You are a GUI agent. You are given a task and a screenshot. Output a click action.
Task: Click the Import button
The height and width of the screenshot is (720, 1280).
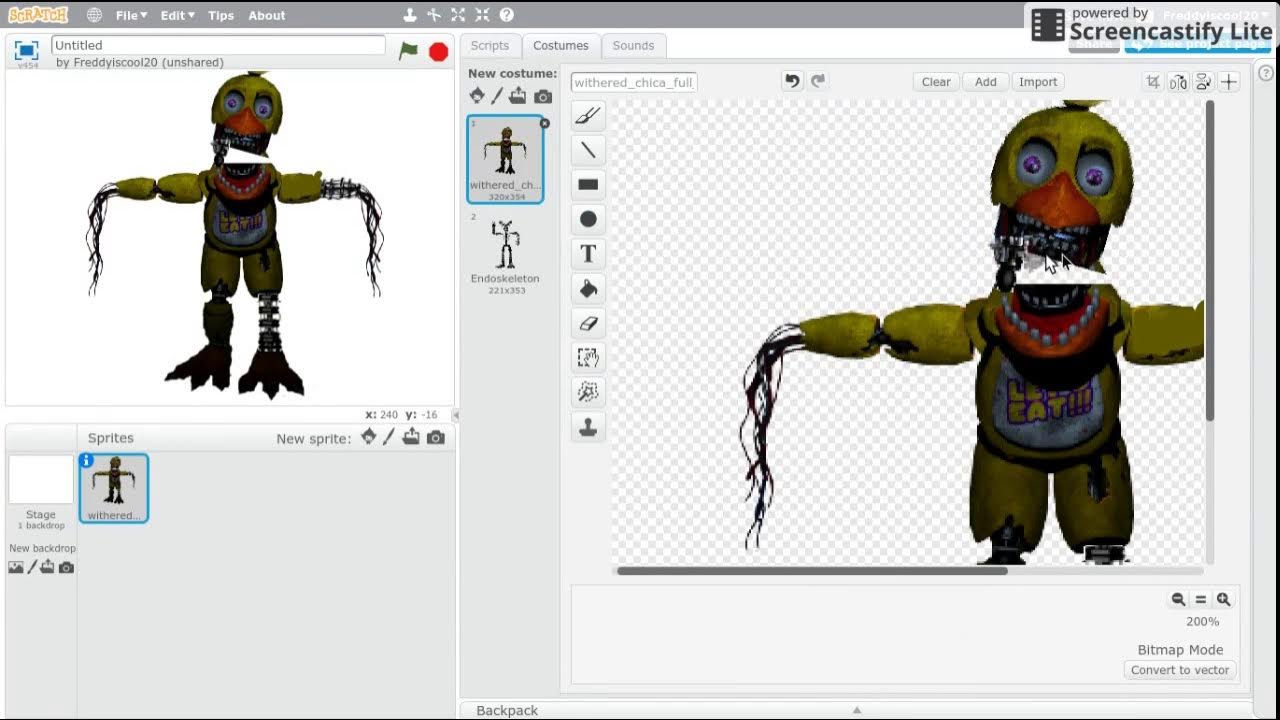(1038, 82)
